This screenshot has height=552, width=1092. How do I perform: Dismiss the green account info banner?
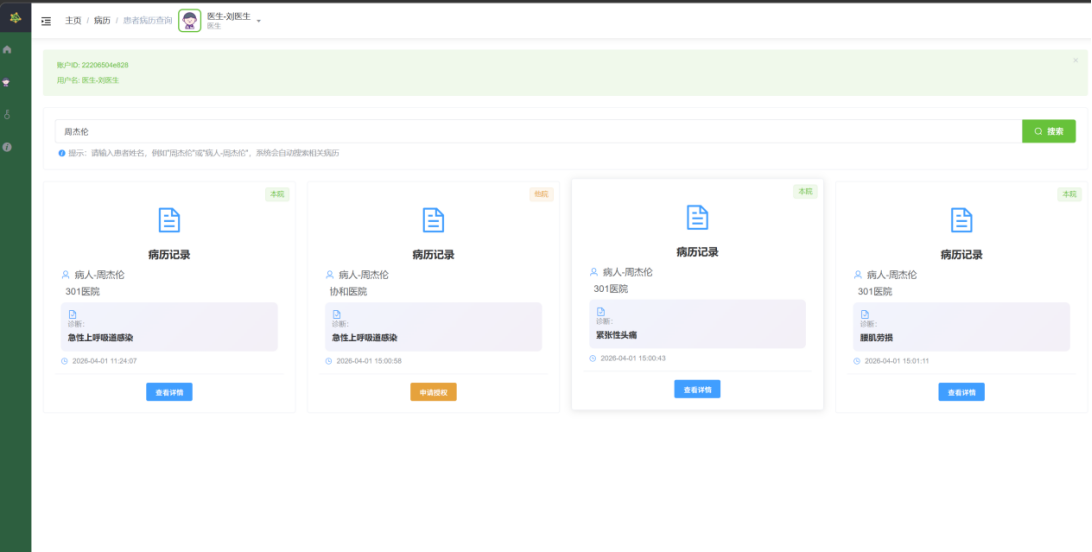coord(1075,61)
